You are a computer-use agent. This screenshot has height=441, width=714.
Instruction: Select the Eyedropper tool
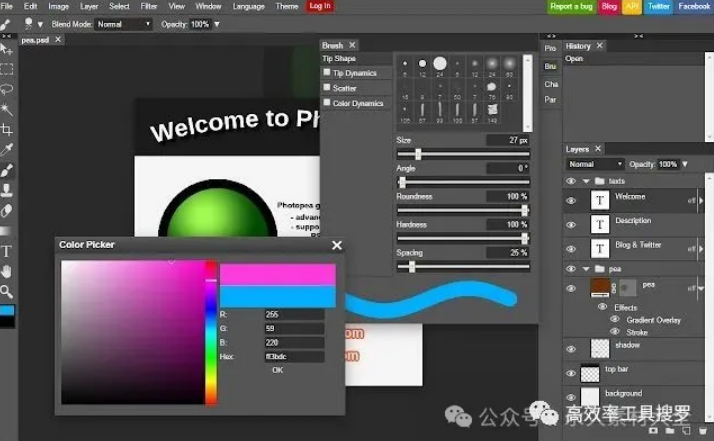(6, 150)
